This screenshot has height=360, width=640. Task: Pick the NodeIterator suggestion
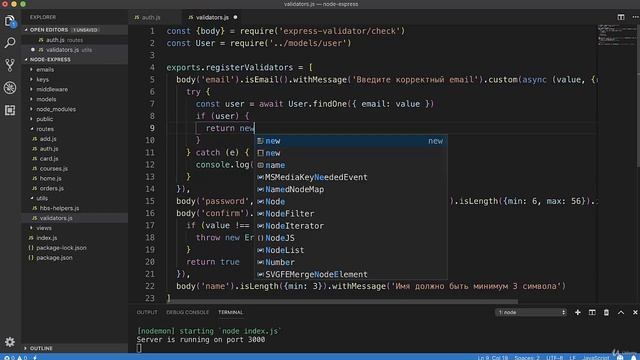(350, 226)
